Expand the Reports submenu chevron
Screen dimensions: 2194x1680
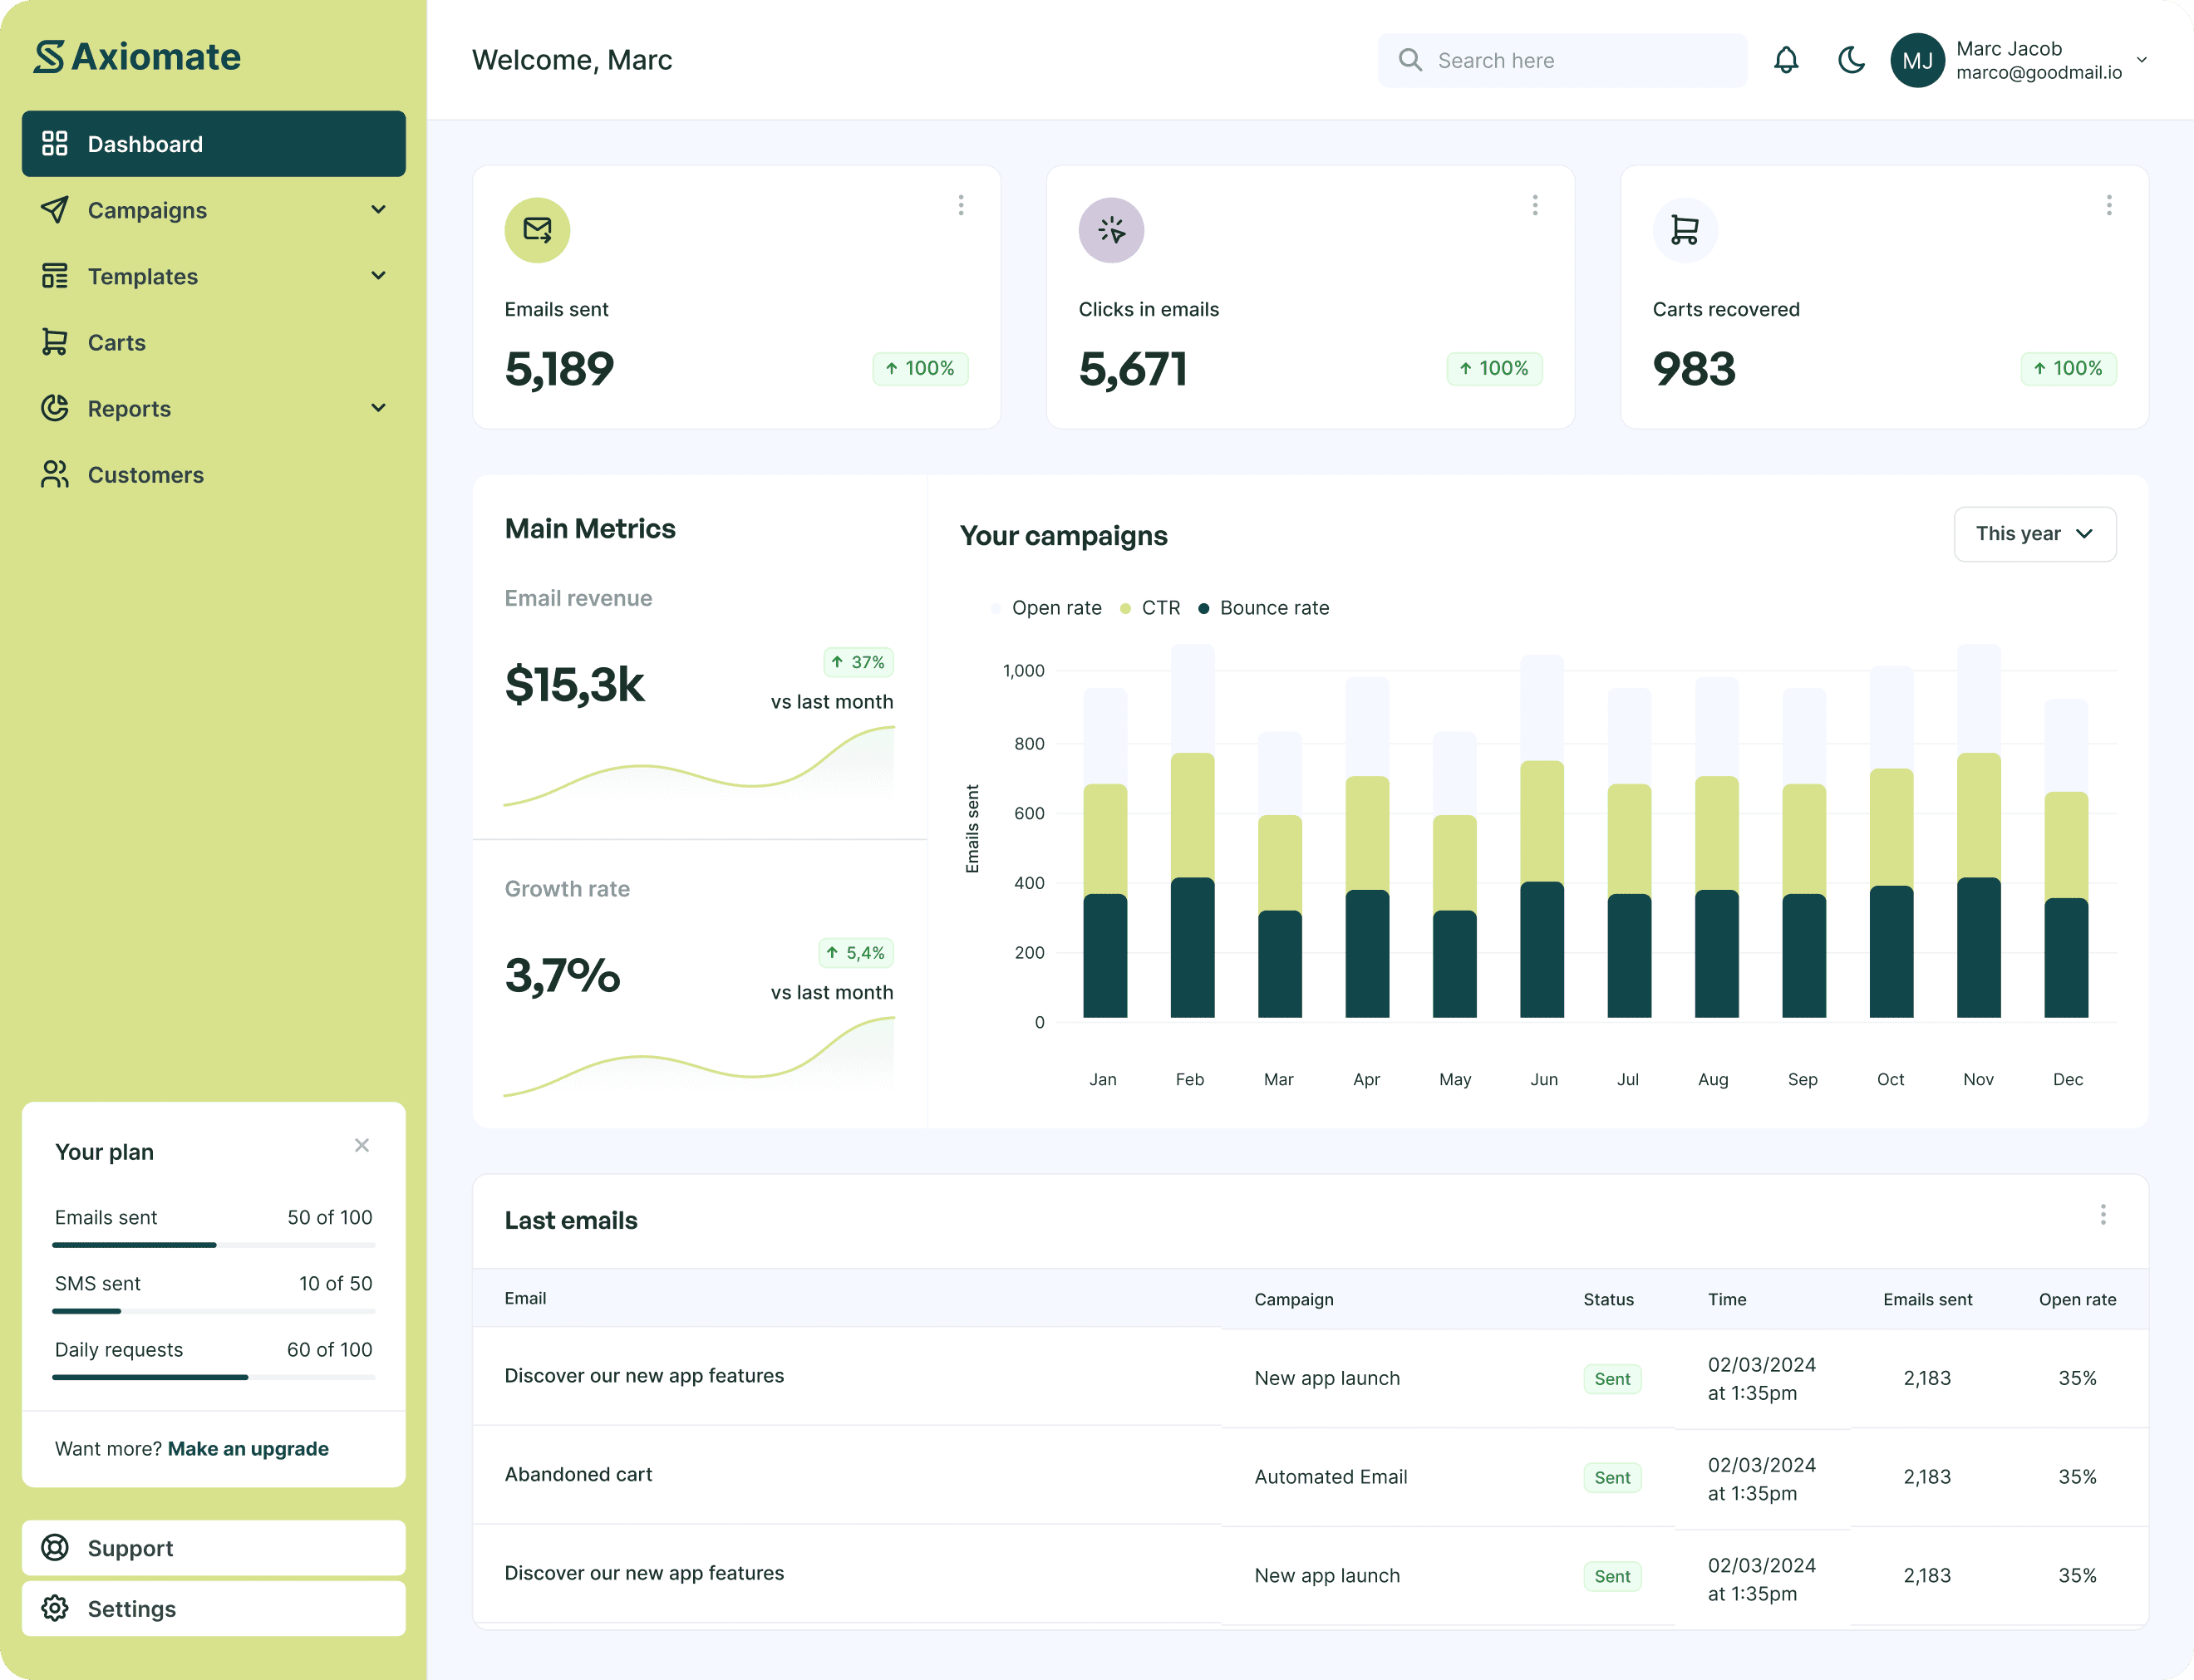[378, 408]
